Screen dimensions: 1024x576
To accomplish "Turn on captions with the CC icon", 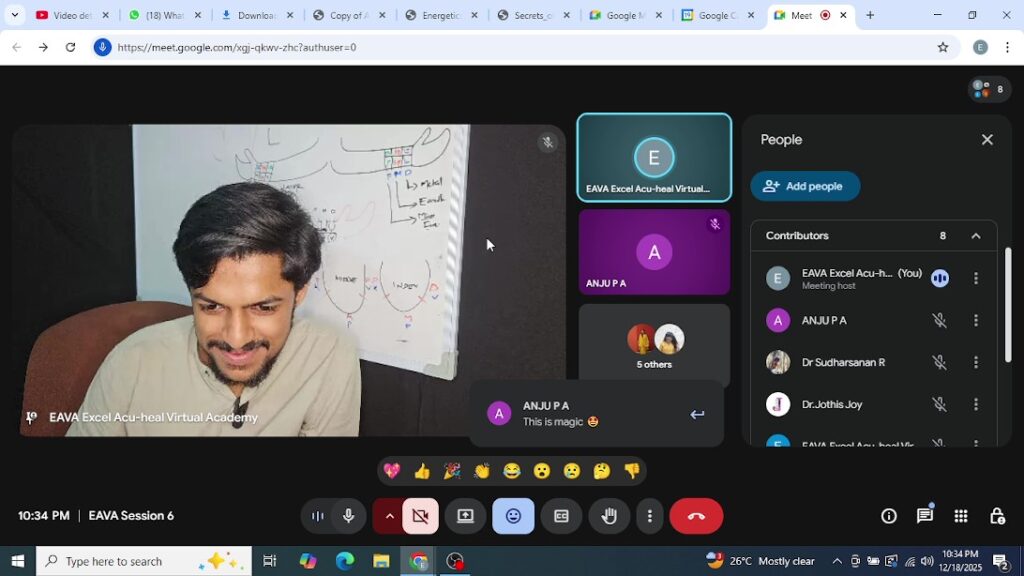I will (x=561, y=516).
